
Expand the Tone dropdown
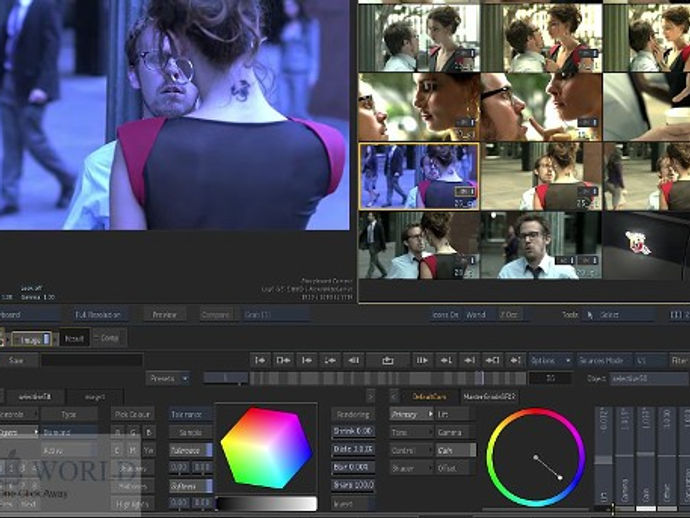pos(411,433)
